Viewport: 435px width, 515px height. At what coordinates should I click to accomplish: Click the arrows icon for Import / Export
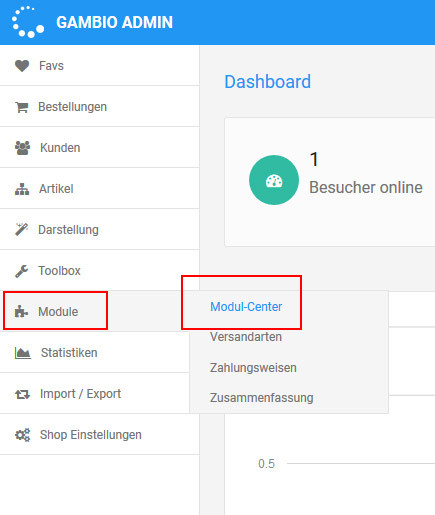pyautogui.click(x=22, y=395)
